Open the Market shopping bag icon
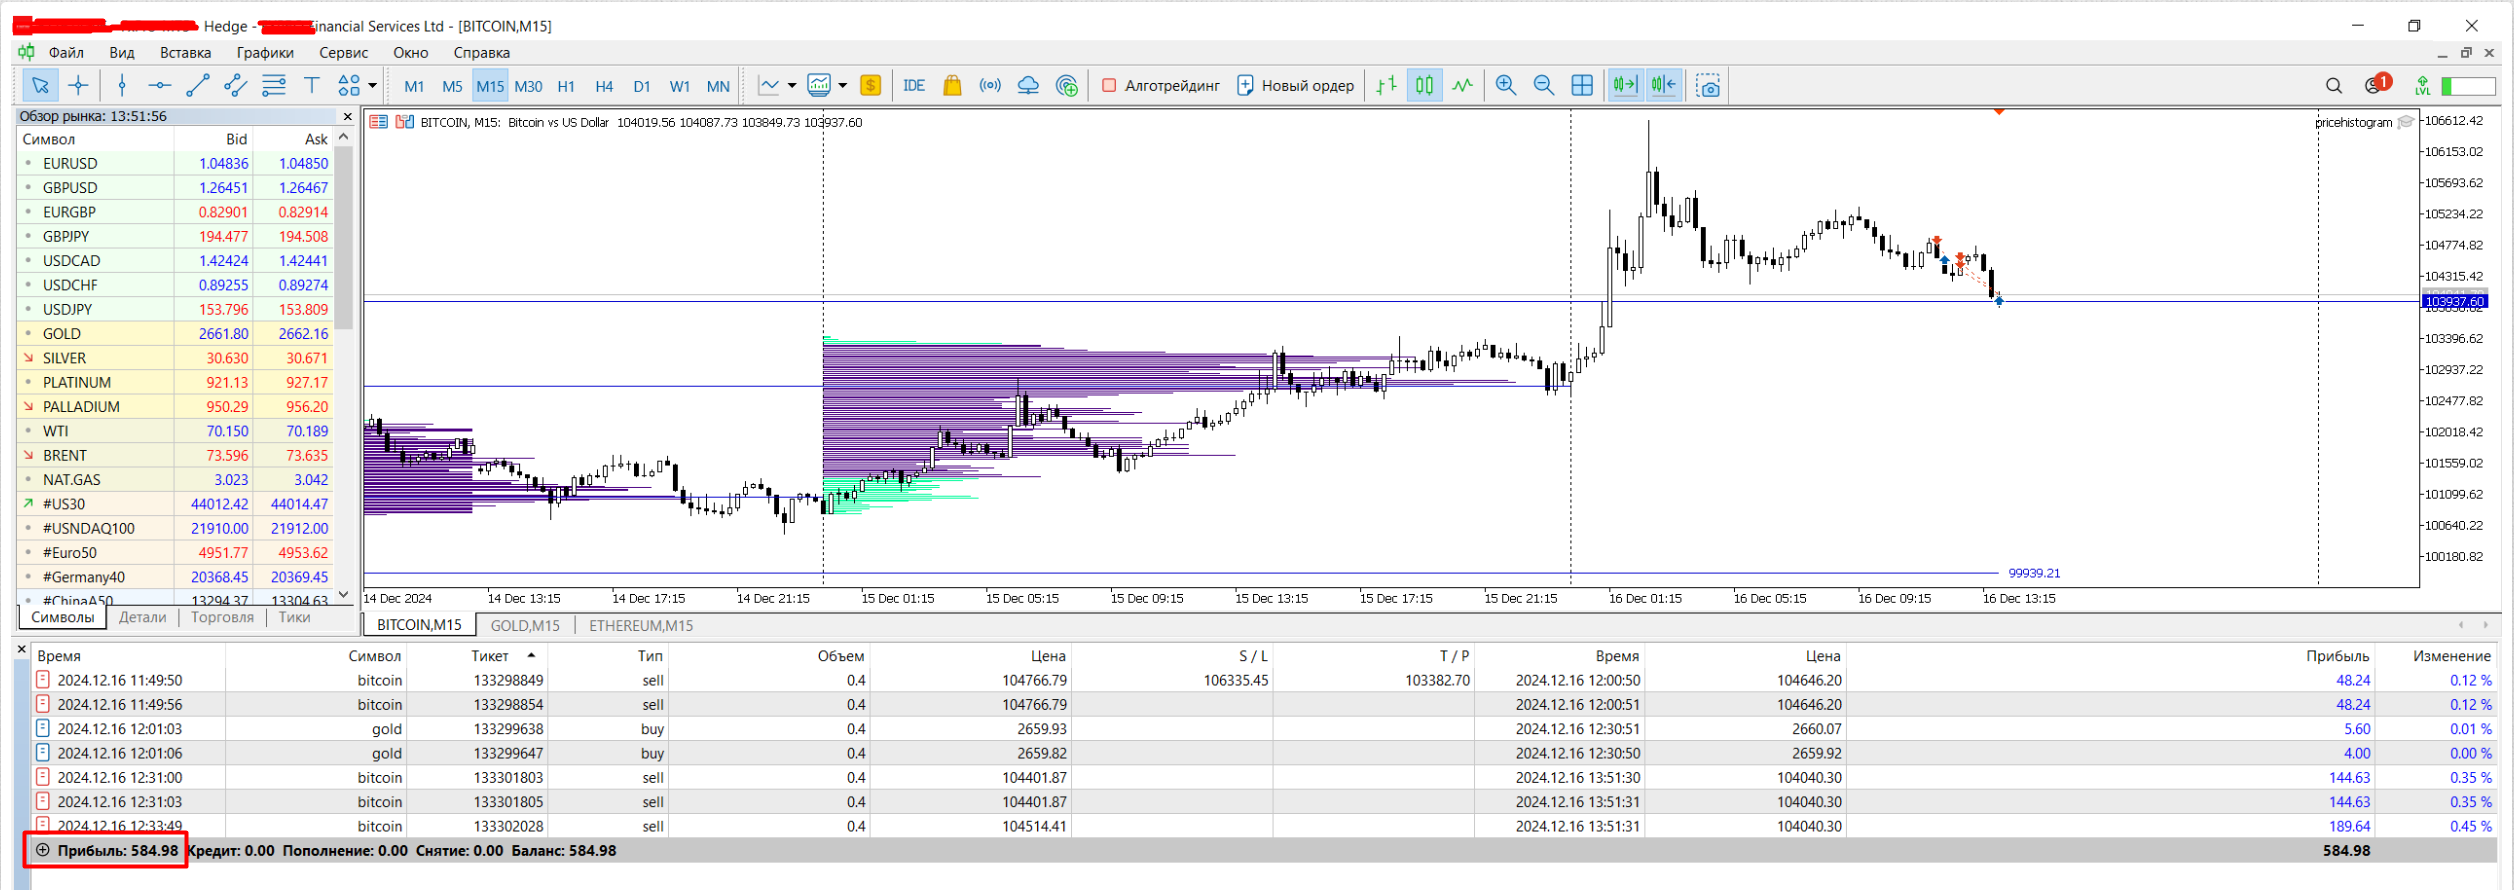Image resolution: width=2514 pixels, height=890 pixels. pyautogui.click(x=952, y=86)
